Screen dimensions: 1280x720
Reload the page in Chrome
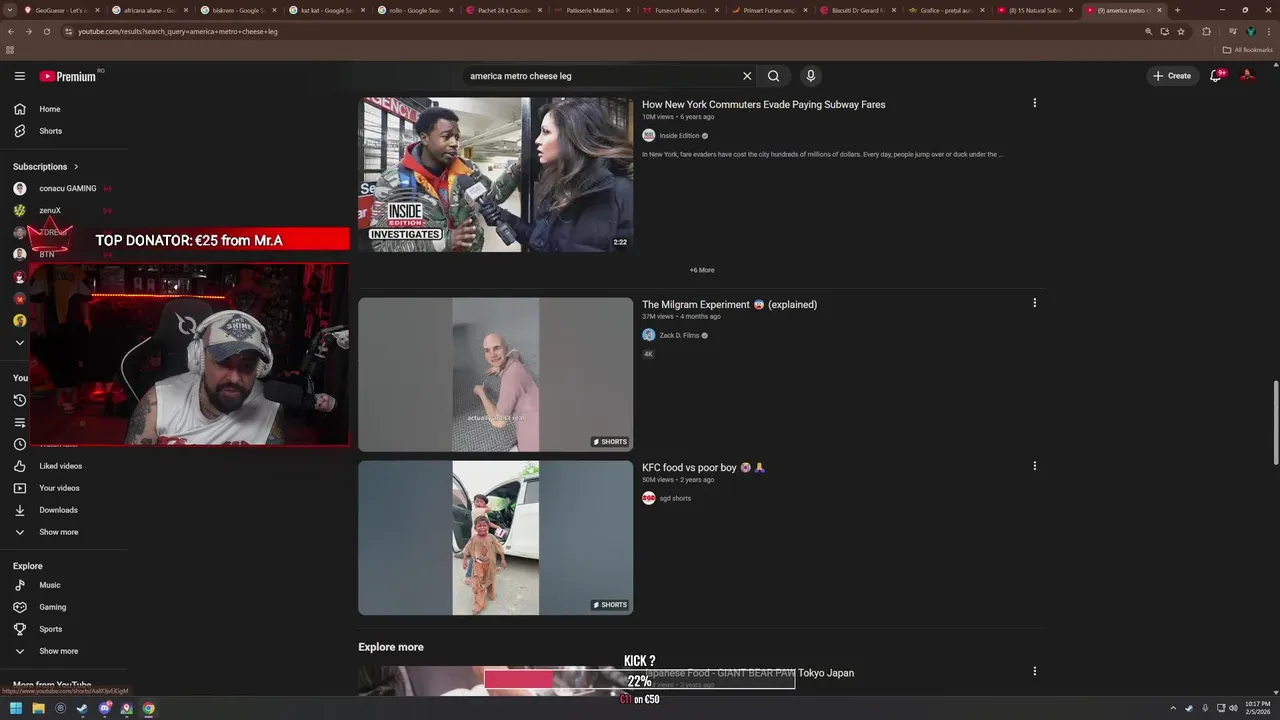tap(46, 31)
